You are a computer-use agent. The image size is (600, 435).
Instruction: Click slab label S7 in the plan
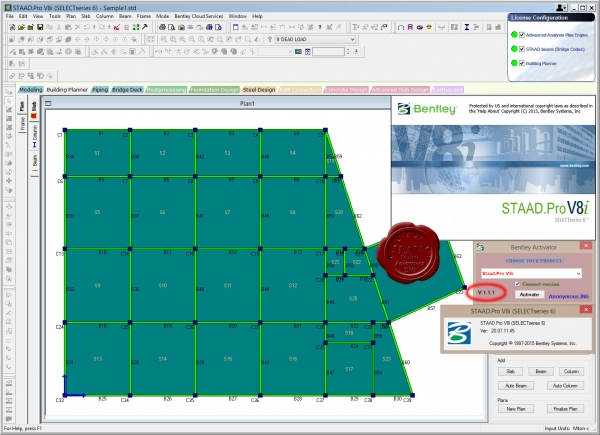click(227, 212)
